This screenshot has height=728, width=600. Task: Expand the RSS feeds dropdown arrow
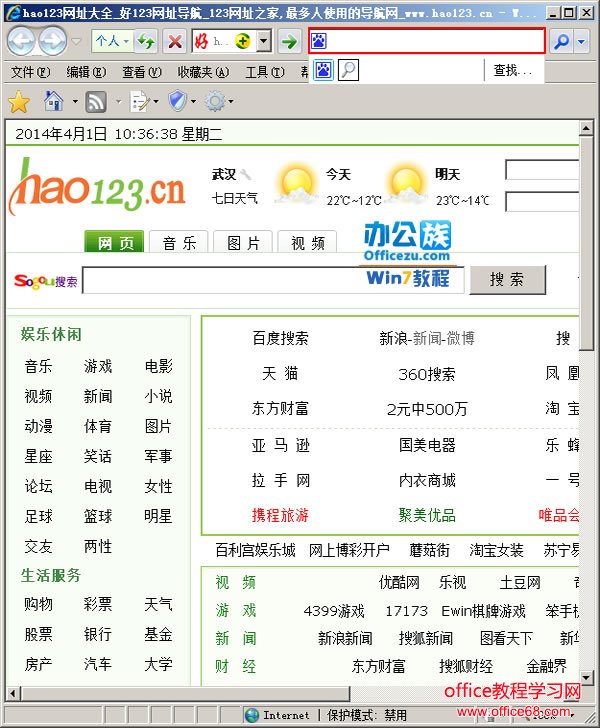pos(118,101)
